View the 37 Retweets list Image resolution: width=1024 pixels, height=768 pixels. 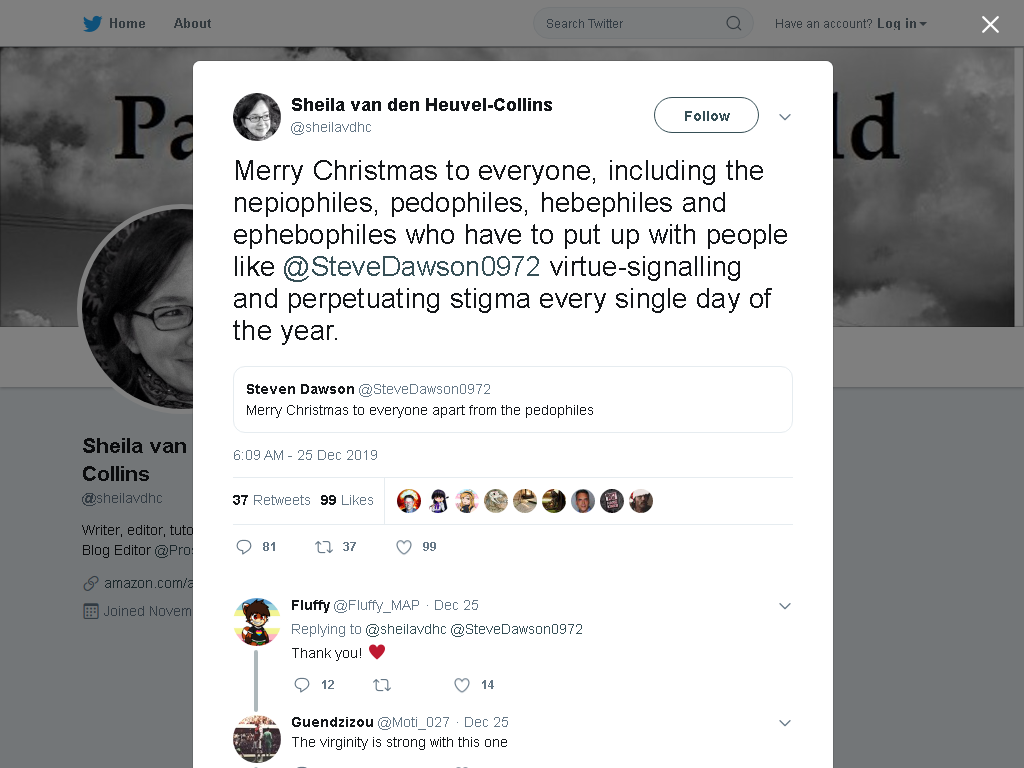click(x=272, y=500)
